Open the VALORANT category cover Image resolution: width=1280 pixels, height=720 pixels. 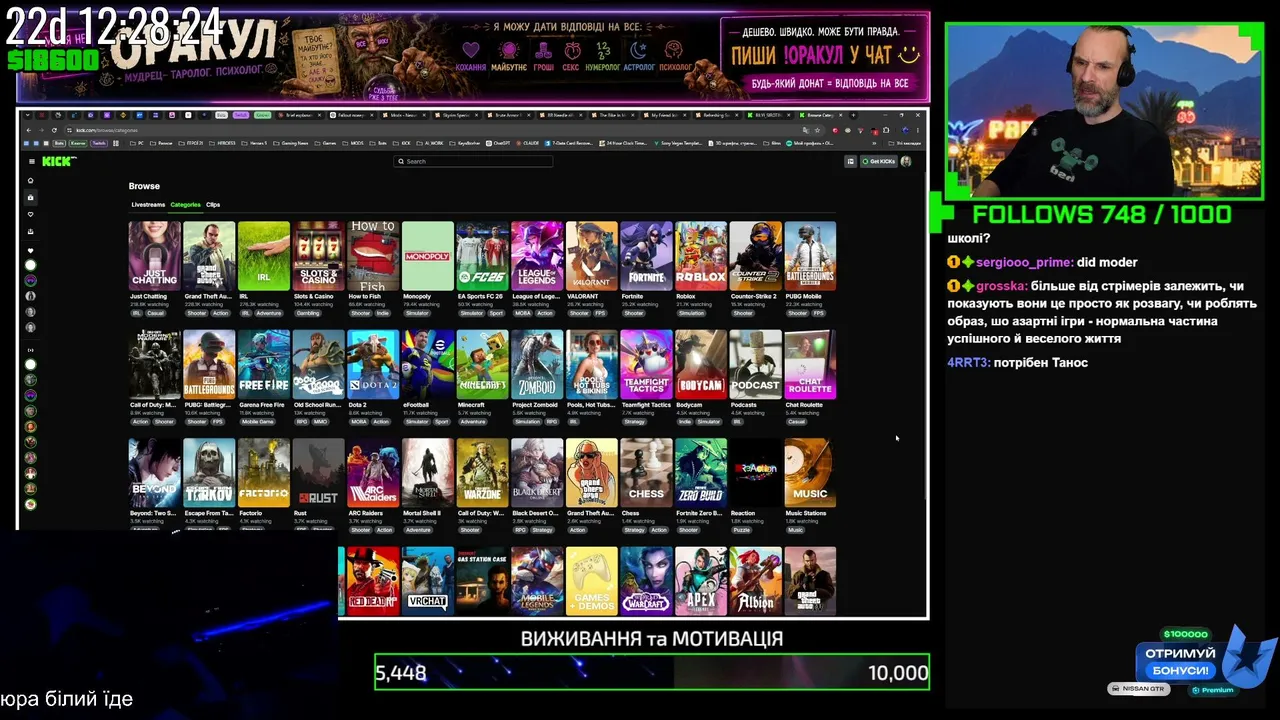point(591,255)
